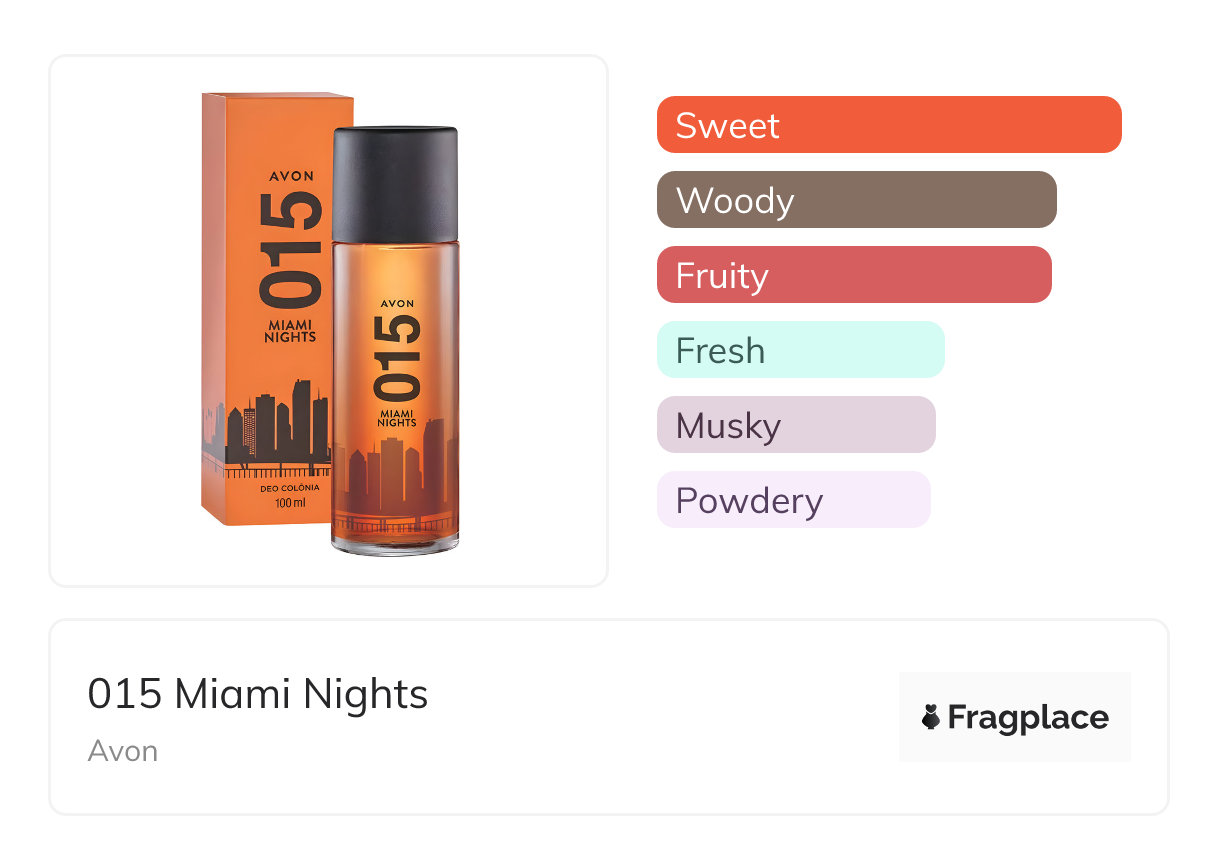Click the large 015 number on the box
This screenshot has width=1218, height=864.
coord(290,248)
